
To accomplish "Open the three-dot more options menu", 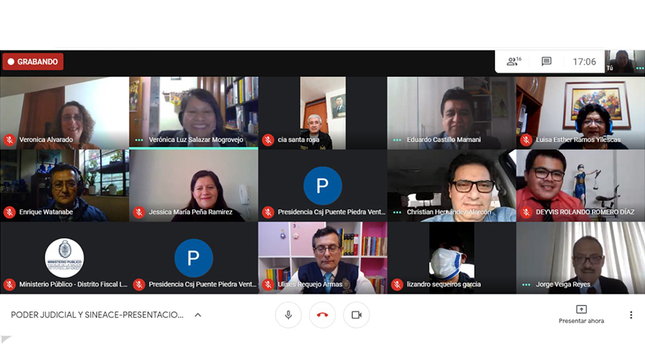I will (631, 315).
